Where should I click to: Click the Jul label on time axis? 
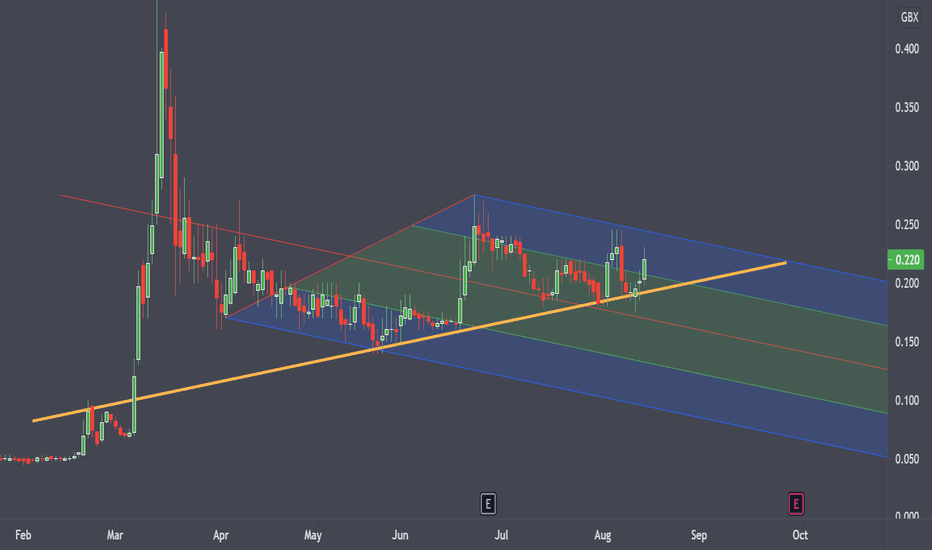(501, 535)
